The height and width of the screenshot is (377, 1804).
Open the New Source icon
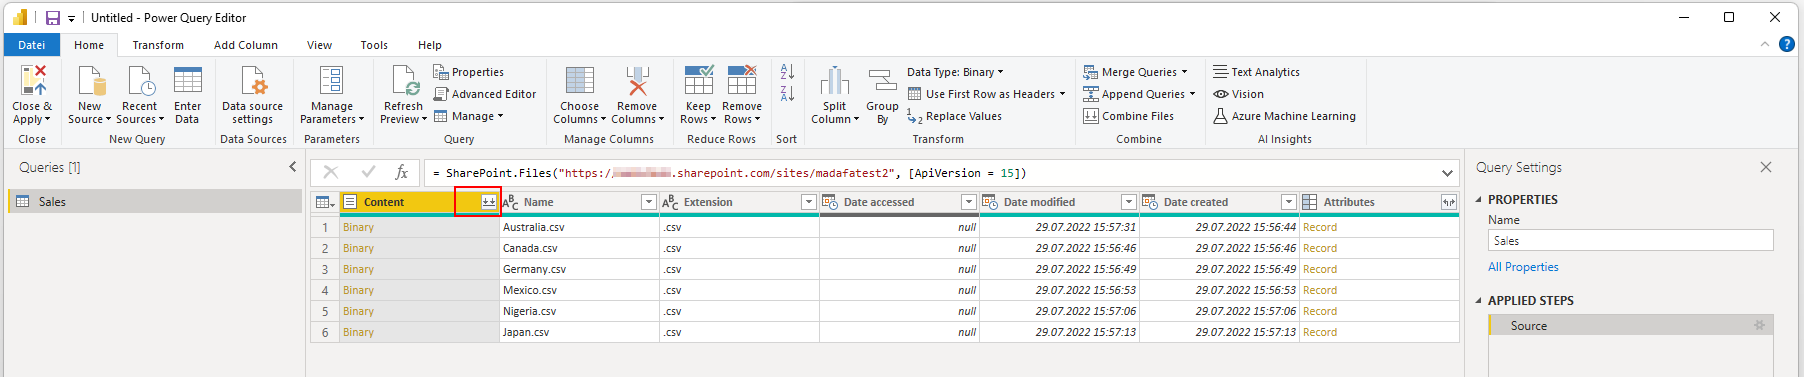click(90, 80)
